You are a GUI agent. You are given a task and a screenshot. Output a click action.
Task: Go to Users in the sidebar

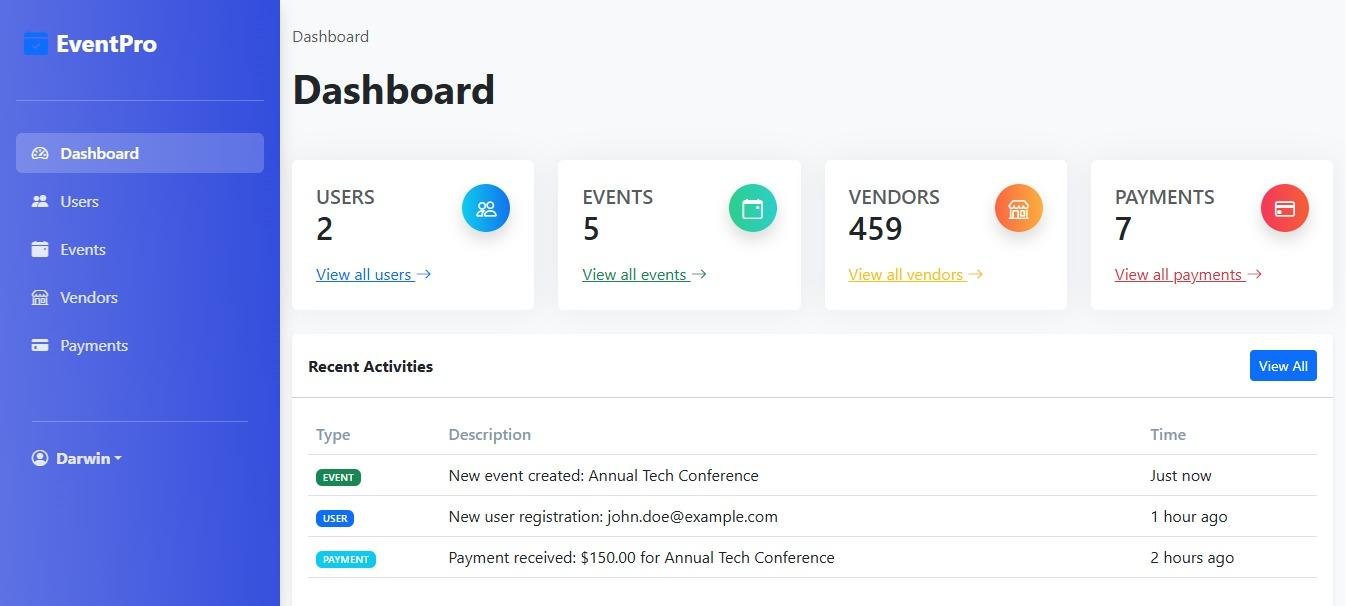click(x=79, y=201)
